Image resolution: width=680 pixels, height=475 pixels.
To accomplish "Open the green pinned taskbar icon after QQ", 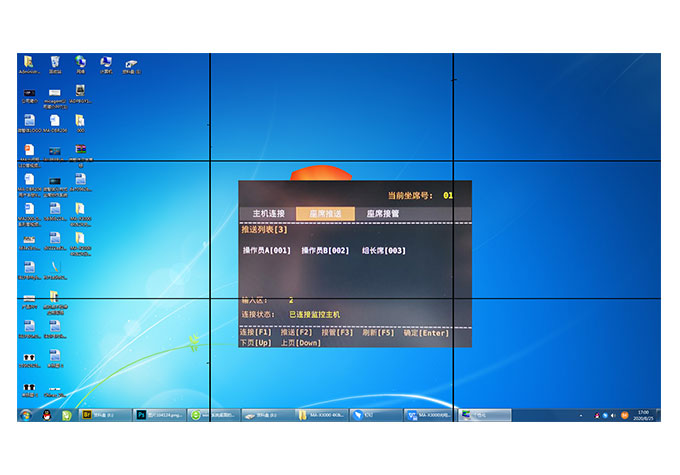I will 66,415.
